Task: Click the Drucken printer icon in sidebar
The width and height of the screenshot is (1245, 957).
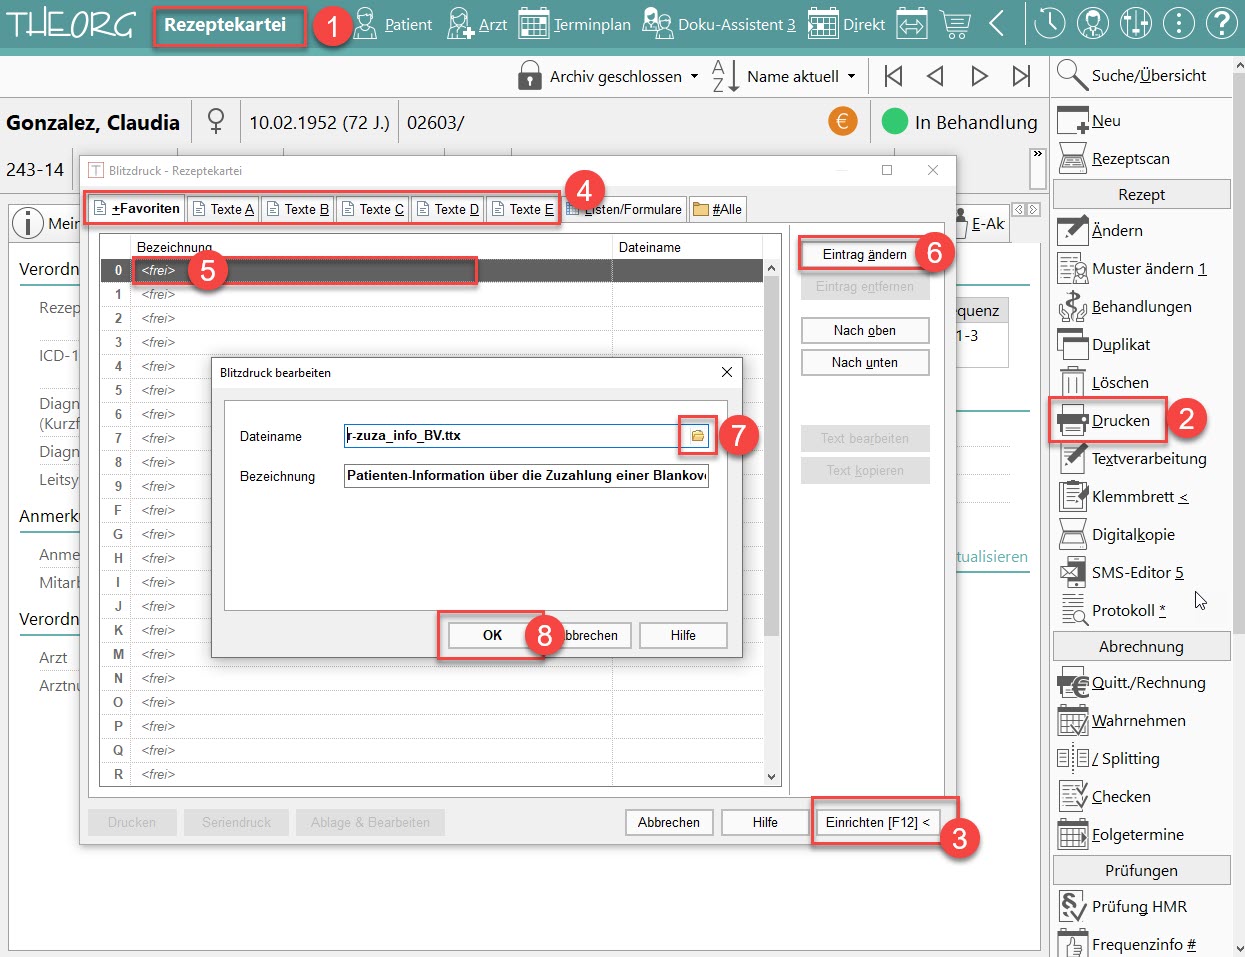Action: pos(1073,421)
